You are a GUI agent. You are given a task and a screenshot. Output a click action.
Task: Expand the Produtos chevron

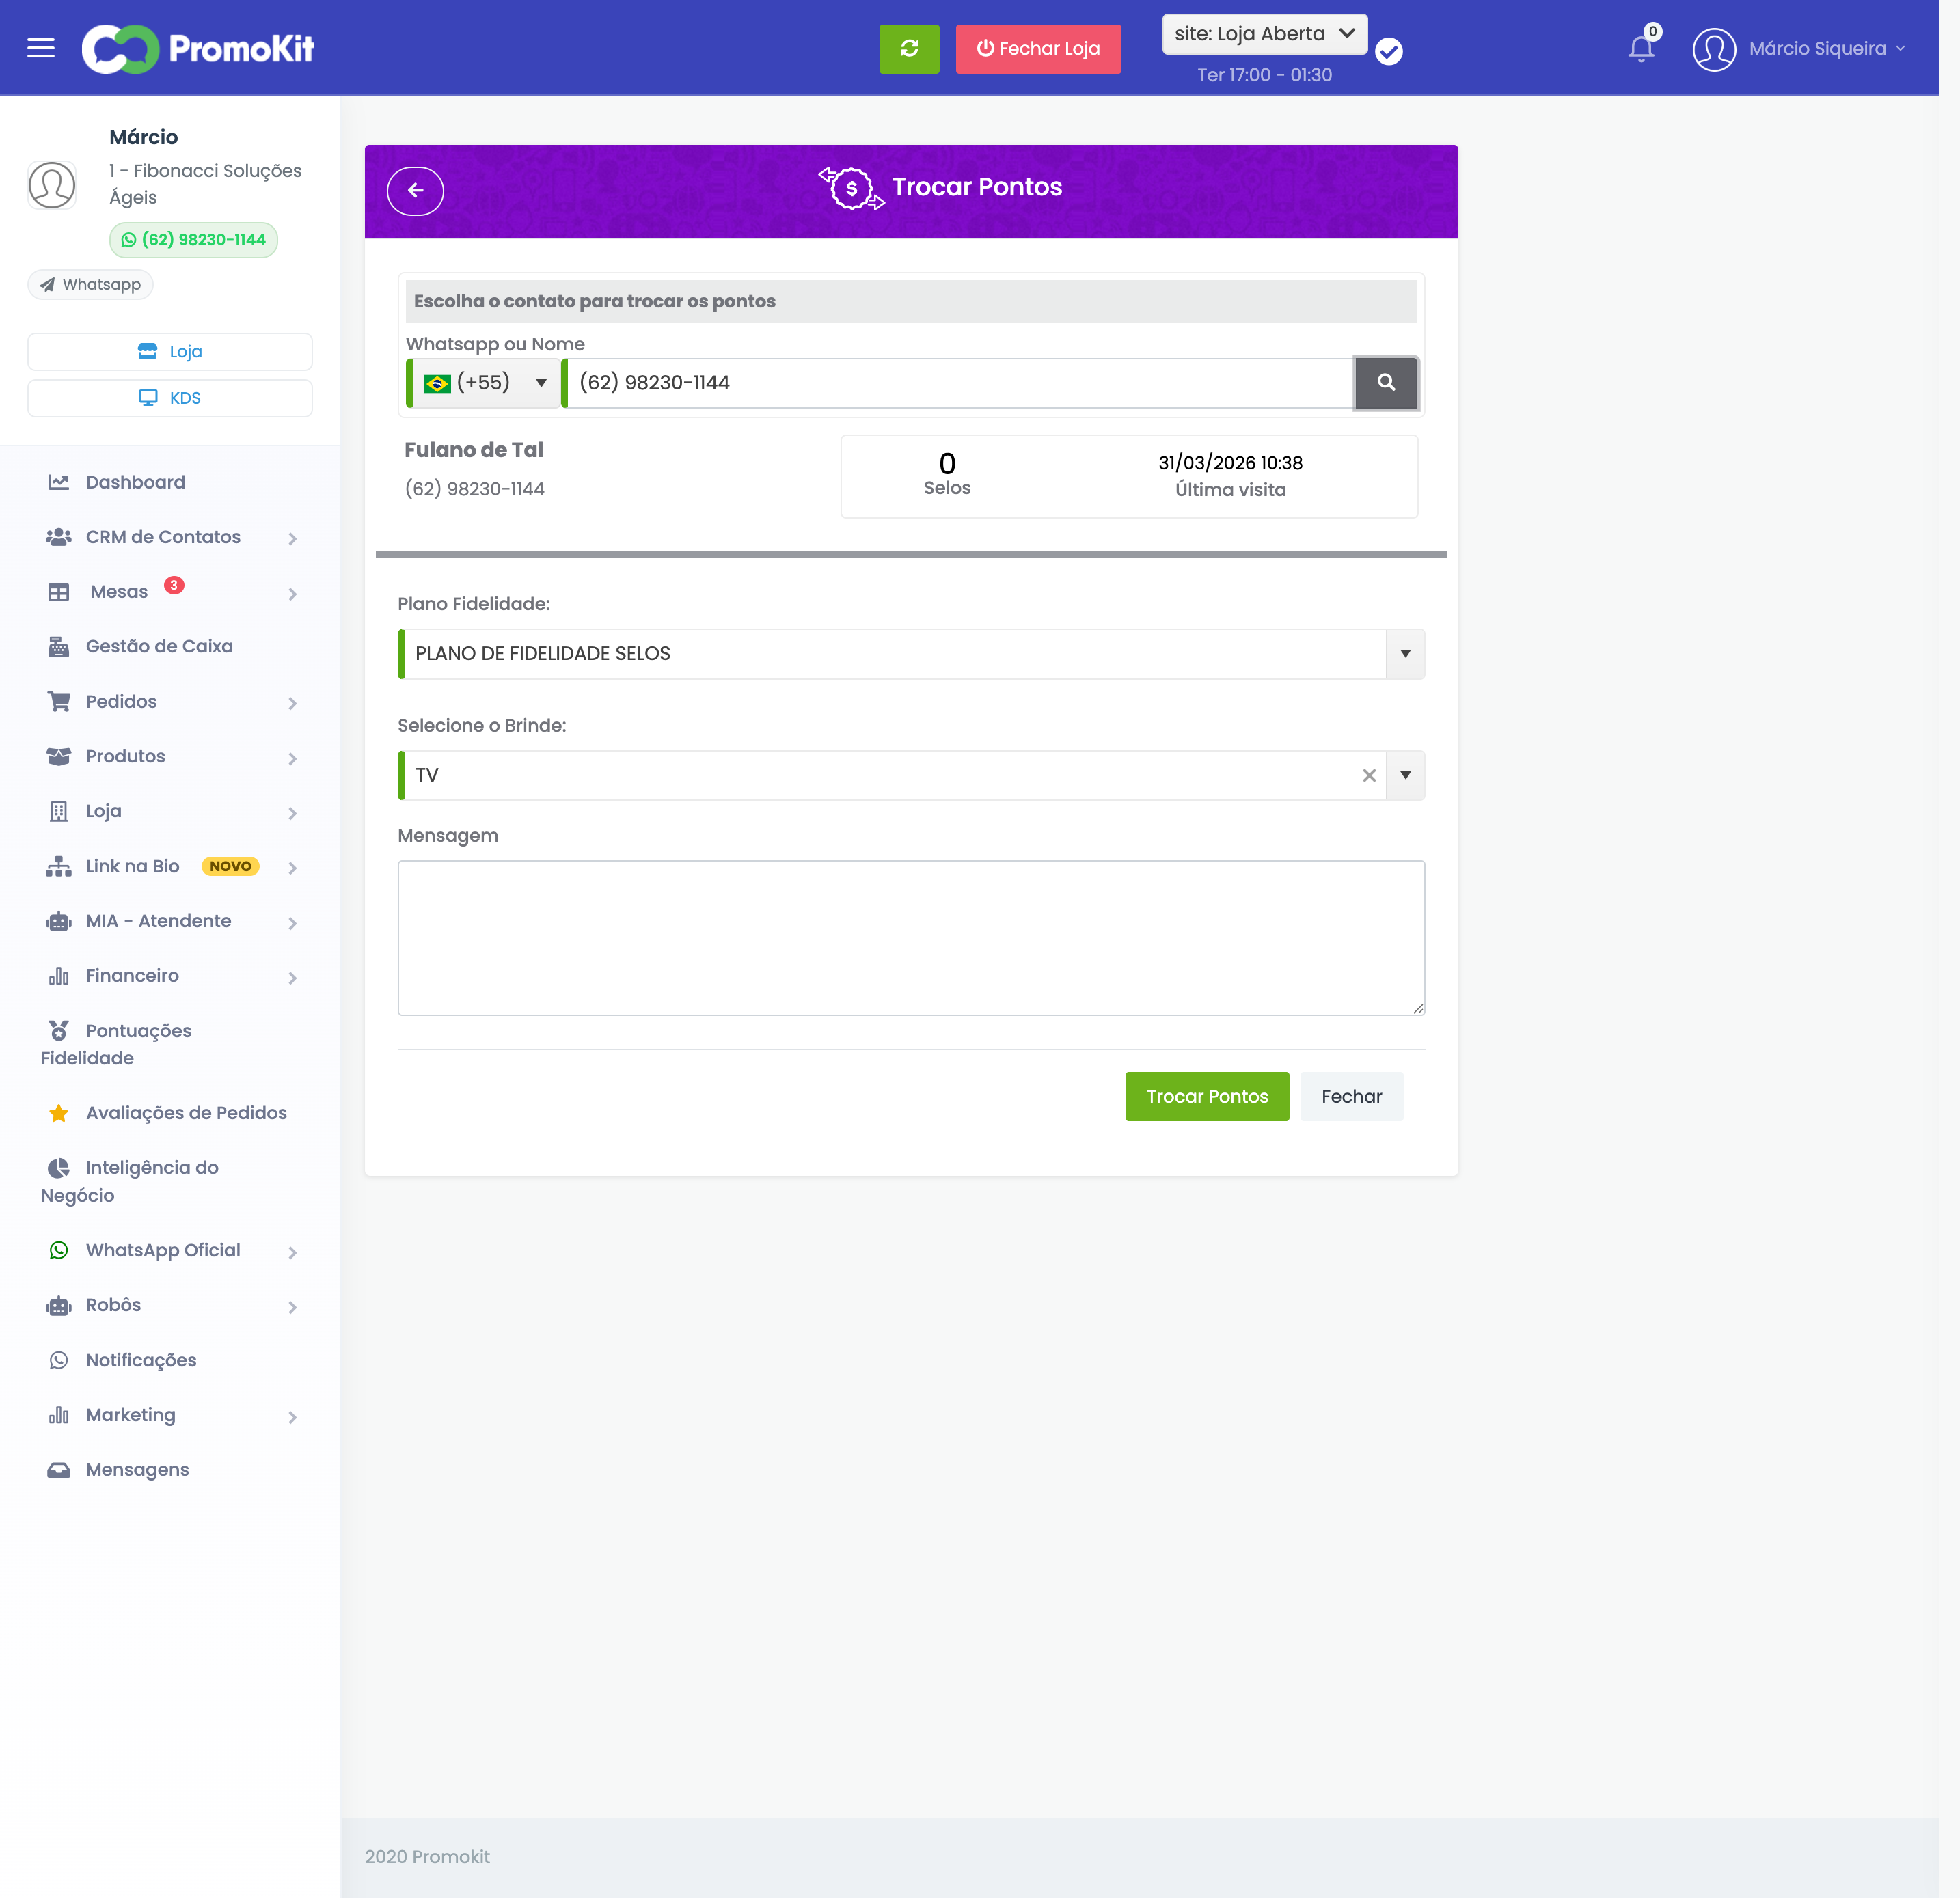coord(292,759)
